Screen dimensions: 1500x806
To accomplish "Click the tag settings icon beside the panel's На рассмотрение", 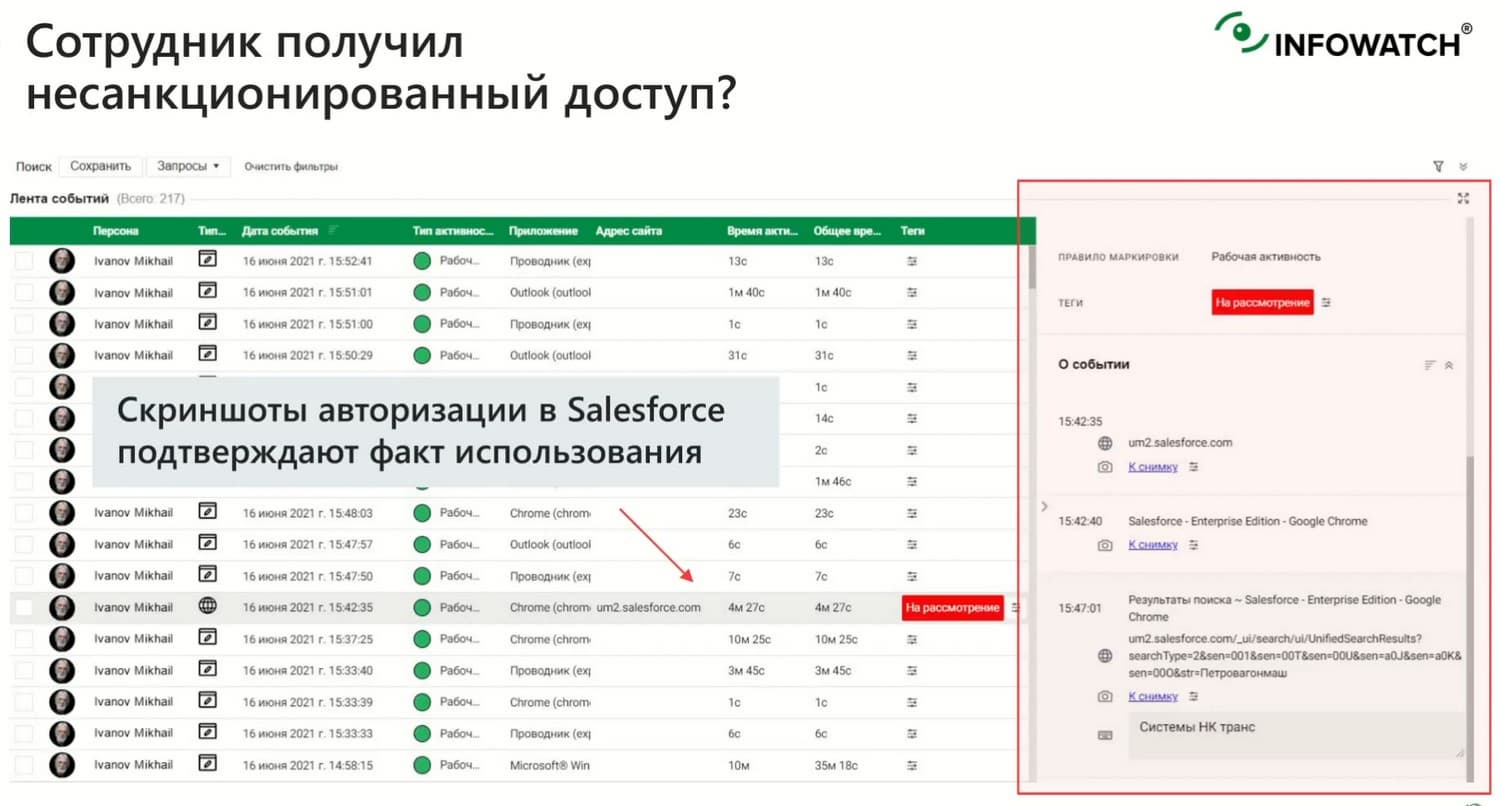I will 1326,302.
